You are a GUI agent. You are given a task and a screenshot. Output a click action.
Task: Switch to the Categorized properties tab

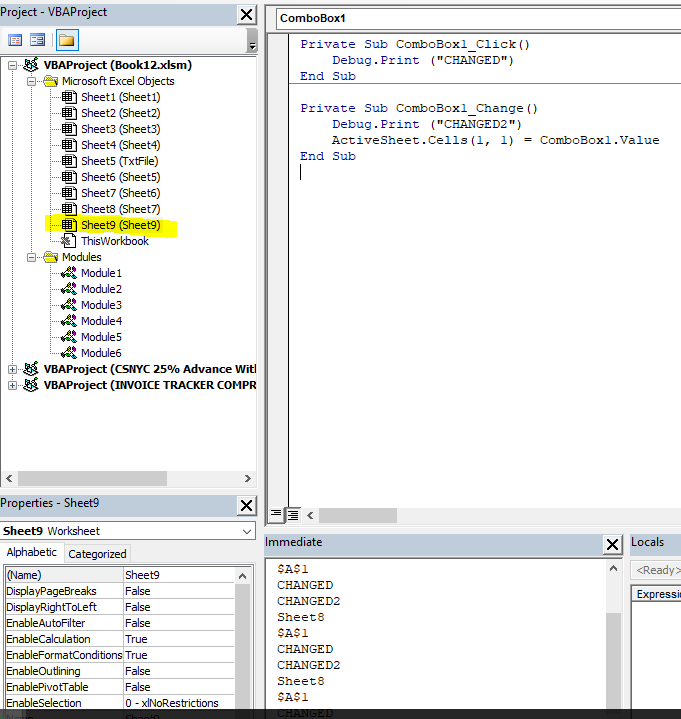(x=97, y=554)
